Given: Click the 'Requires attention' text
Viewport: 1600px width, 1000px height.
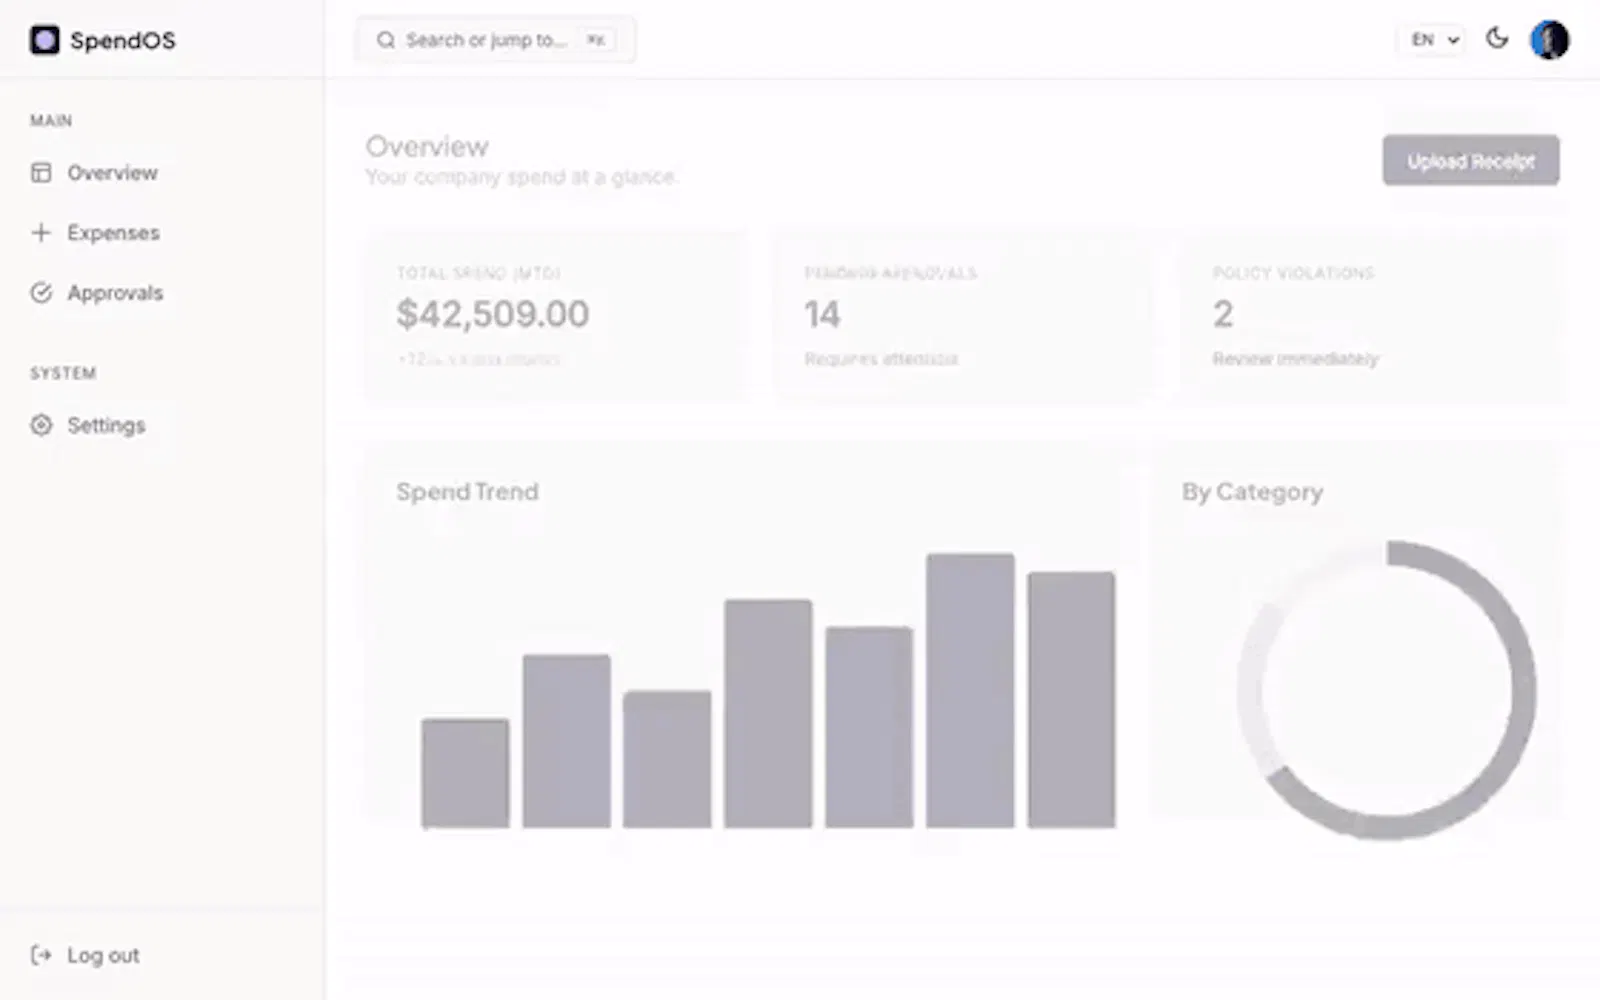Looking at the screenshot, I should point(881,359).
